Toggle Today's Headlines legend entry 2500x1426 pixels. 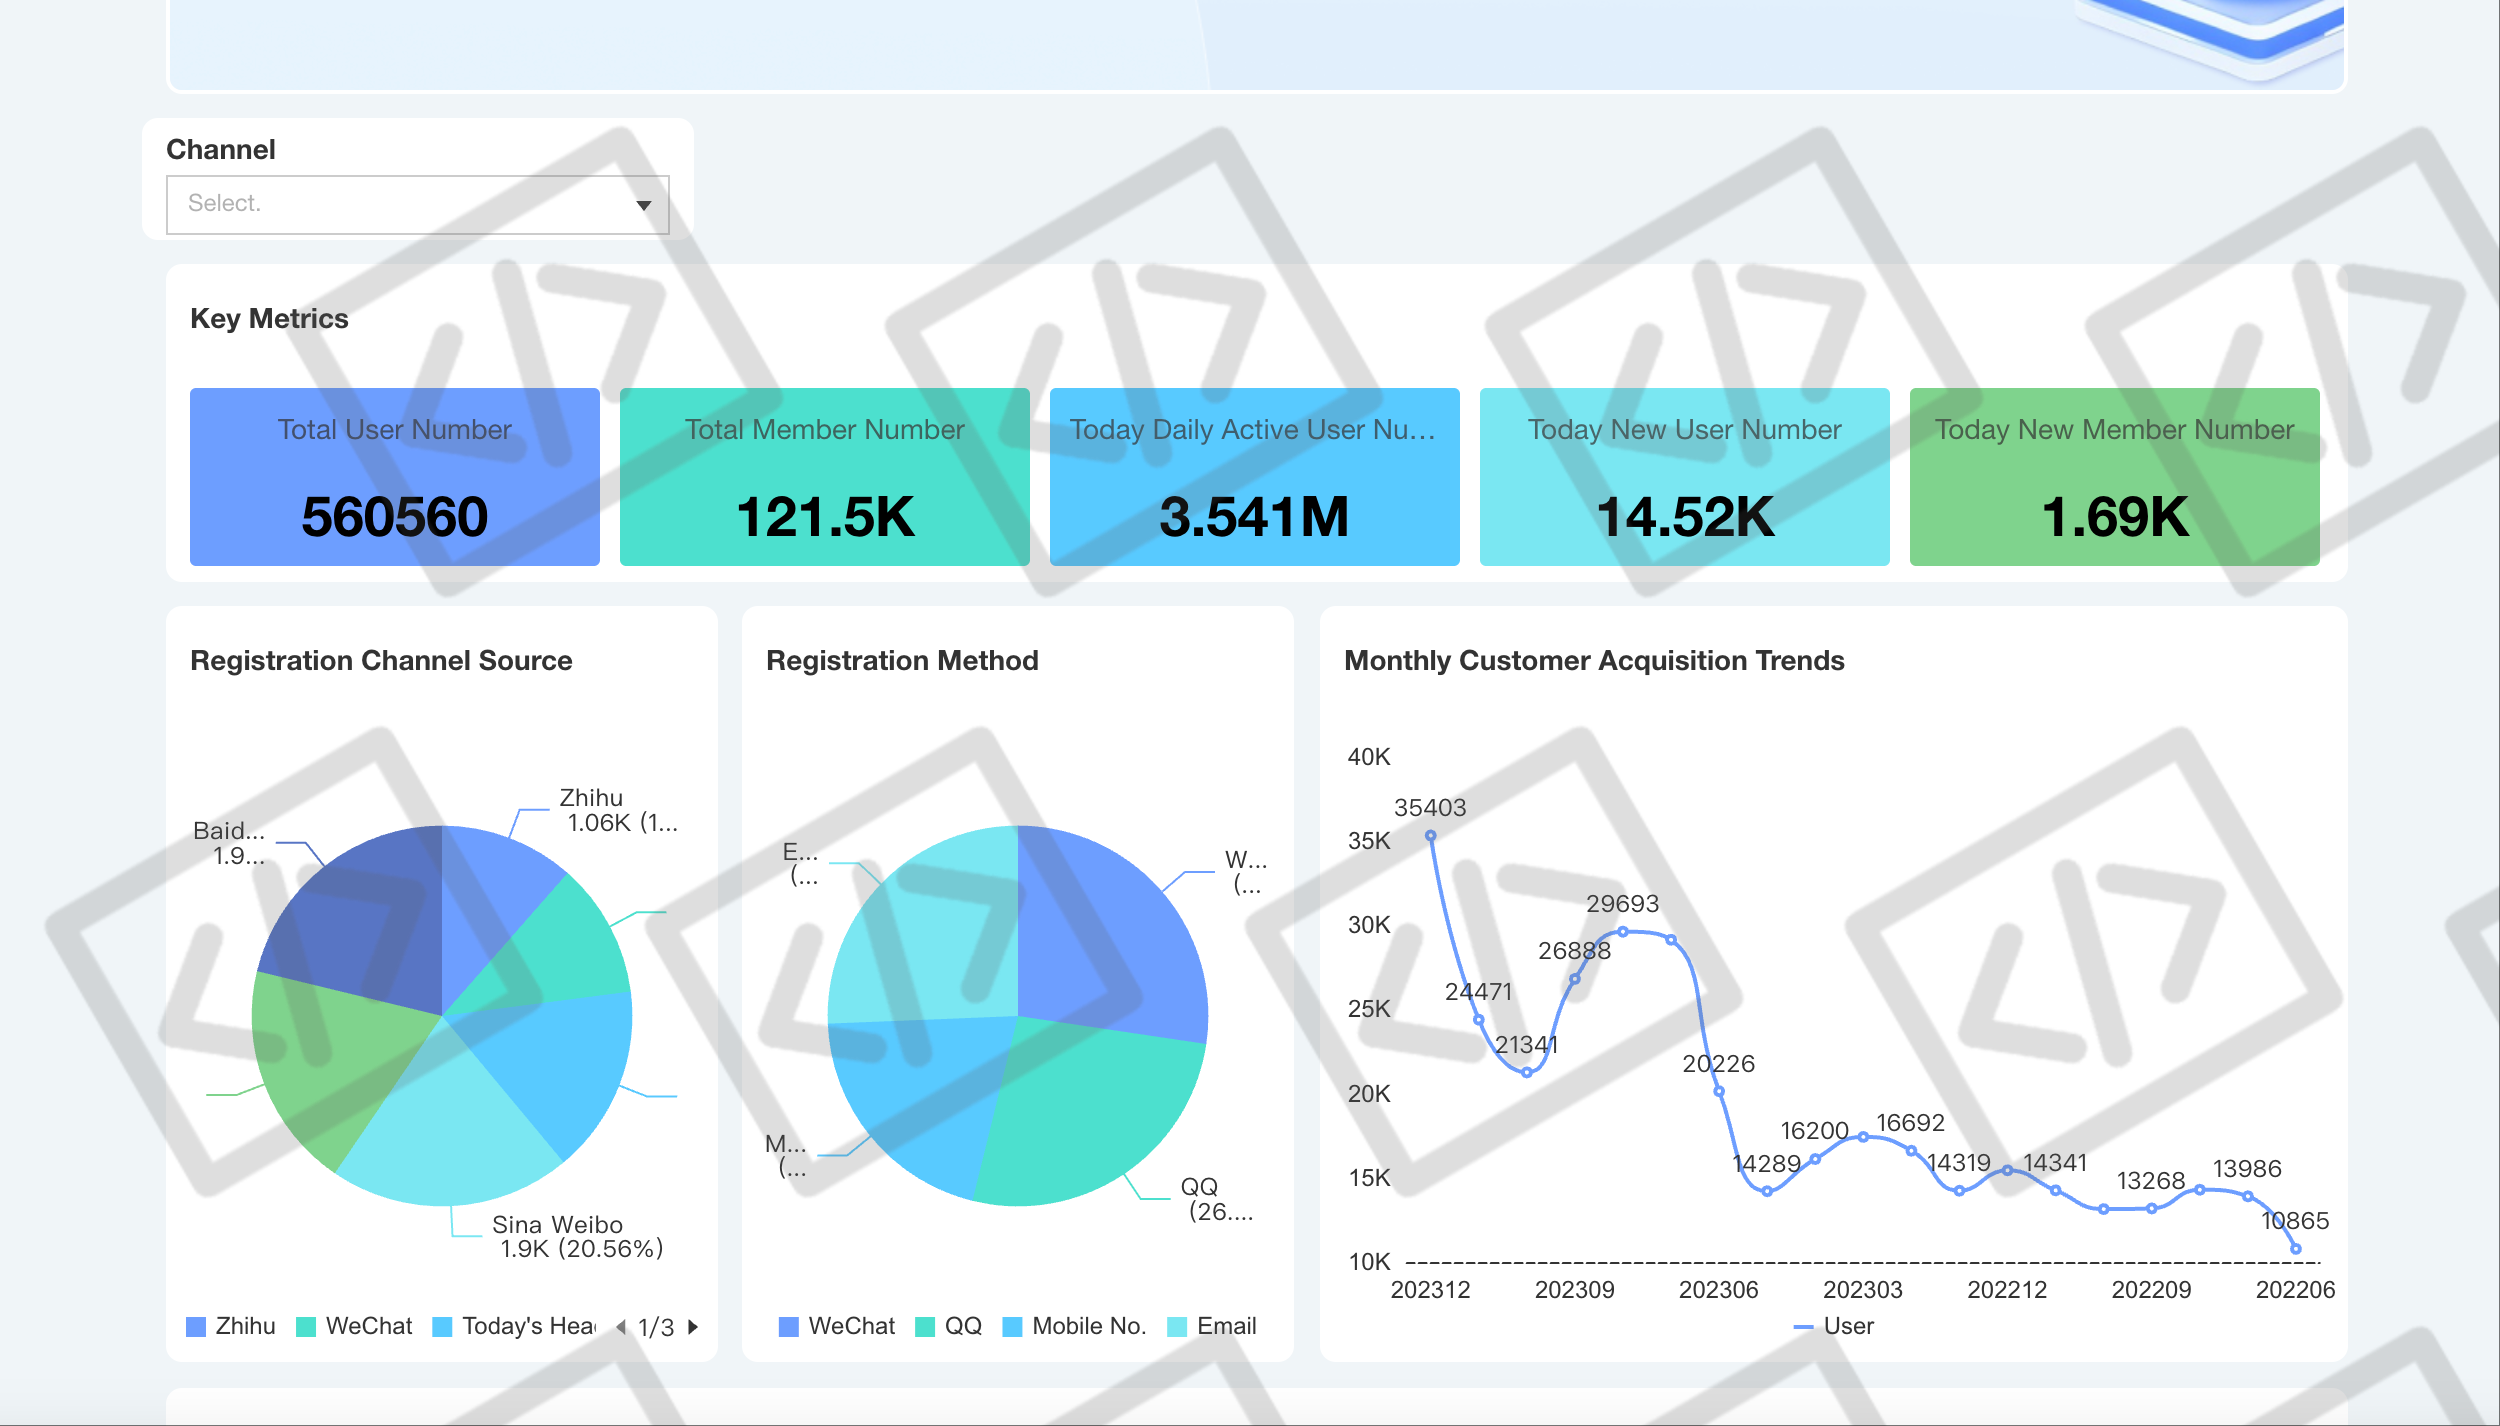click(x=515, y=1326)
